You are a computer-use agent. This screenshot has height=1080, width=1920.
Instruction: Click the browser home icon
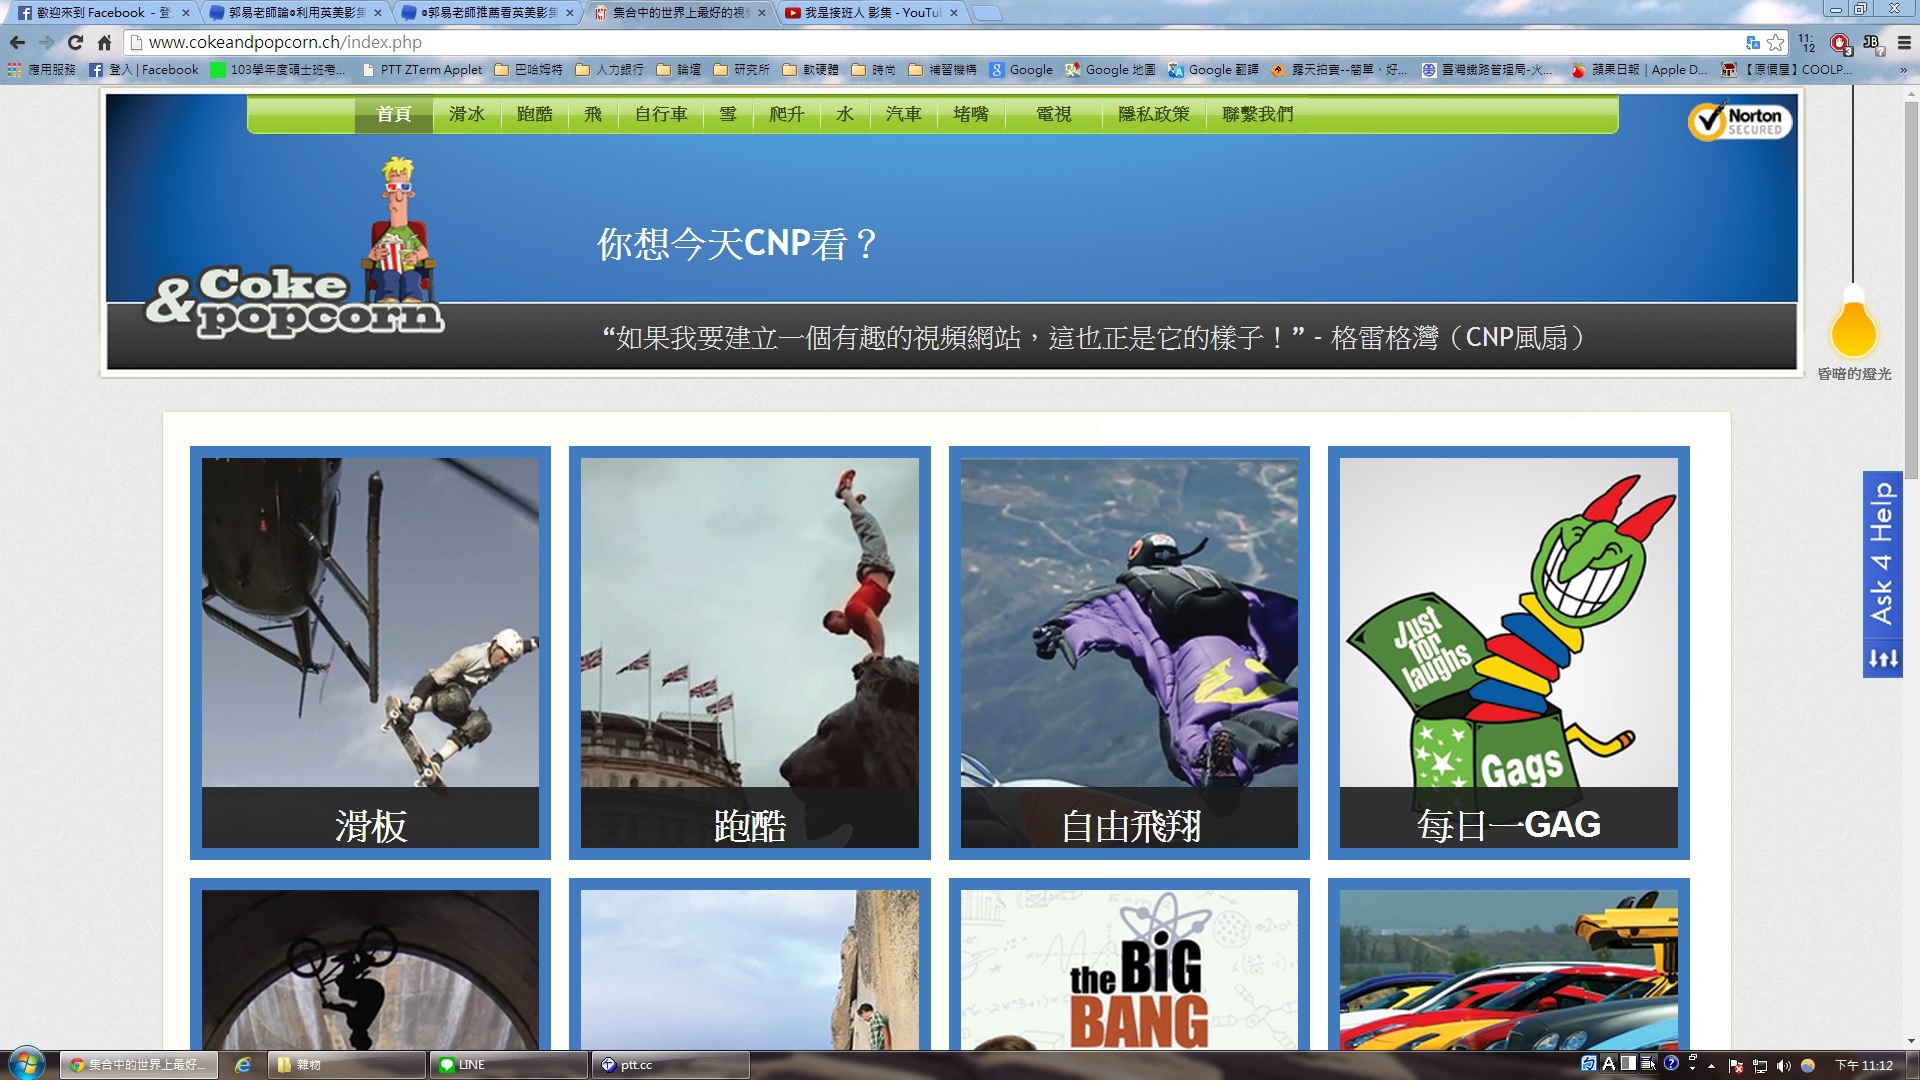coord(104,42)
